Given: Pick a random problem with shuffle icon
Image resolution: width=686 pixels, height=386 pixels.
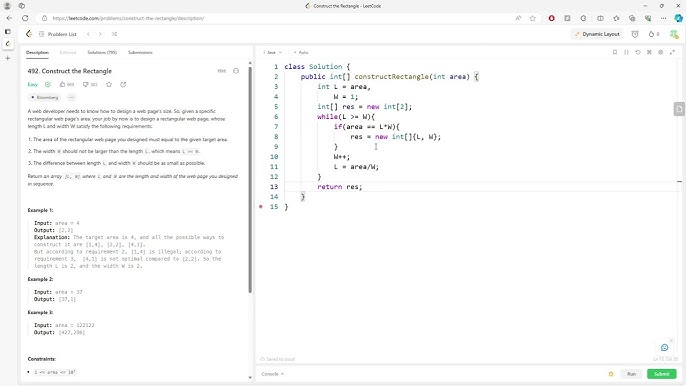Looking at the screenshot, I should 114,34.
